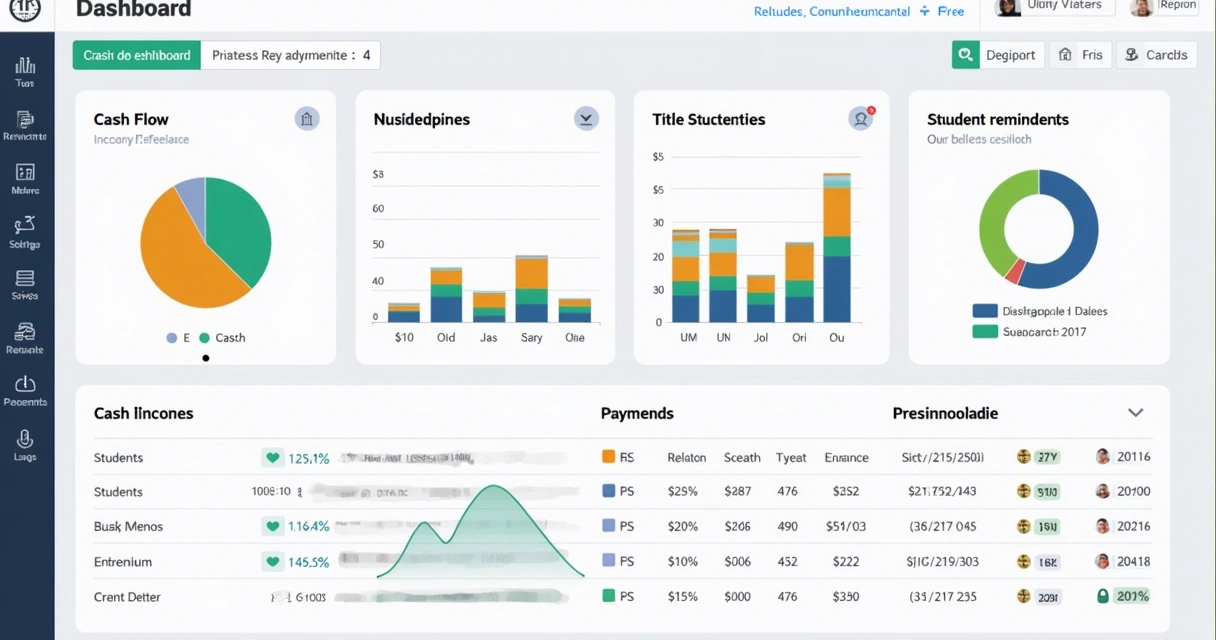Viewport: 1216px width, 640px height.
Task: Select the Saves icon in the sidebar
Action: 27,281
